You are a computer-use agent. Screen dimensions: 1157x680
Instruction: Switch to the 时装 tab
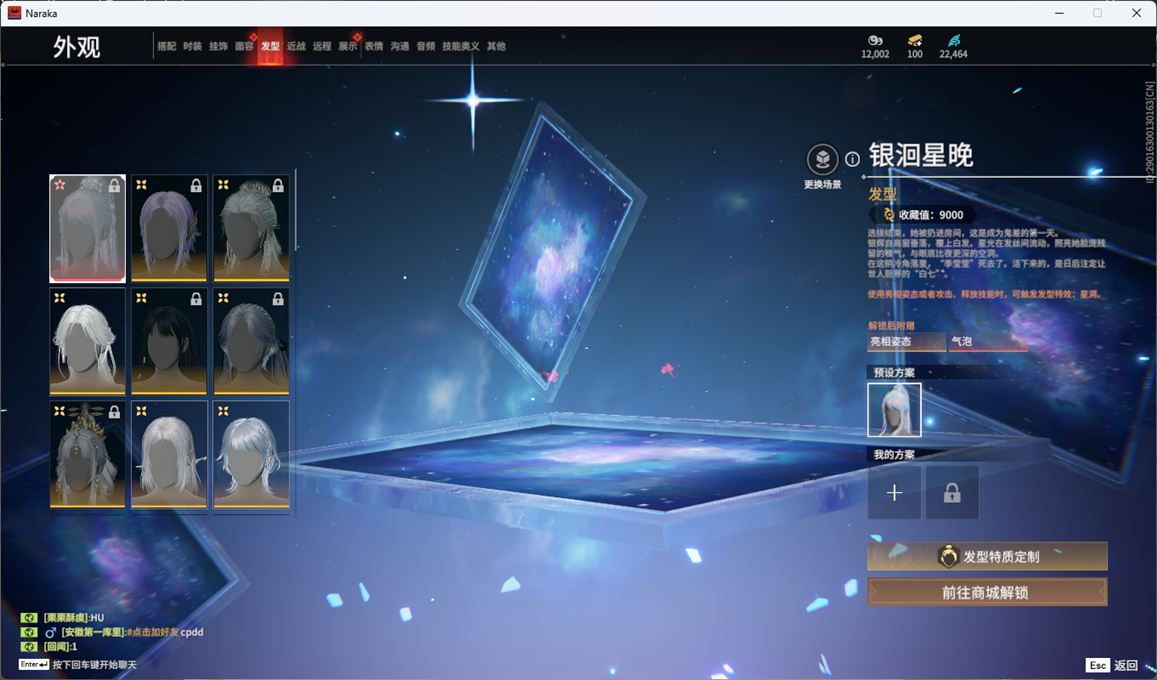click(x=192, y=46)
